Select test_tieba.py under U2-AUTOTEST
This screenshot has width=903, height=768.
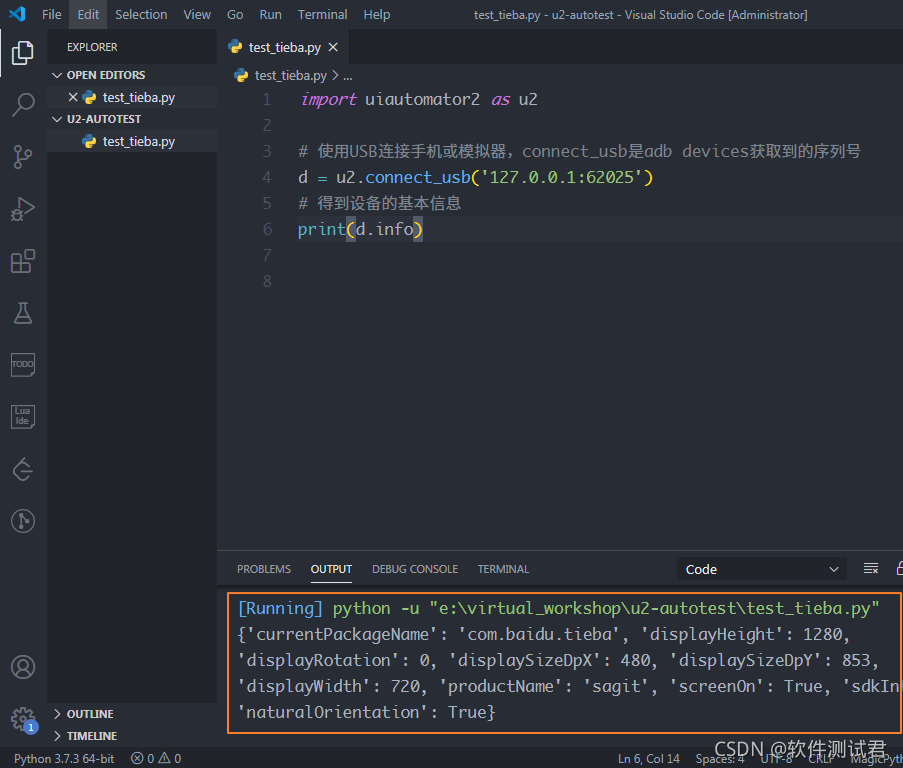pyautogui.click(x=132, y=141)
